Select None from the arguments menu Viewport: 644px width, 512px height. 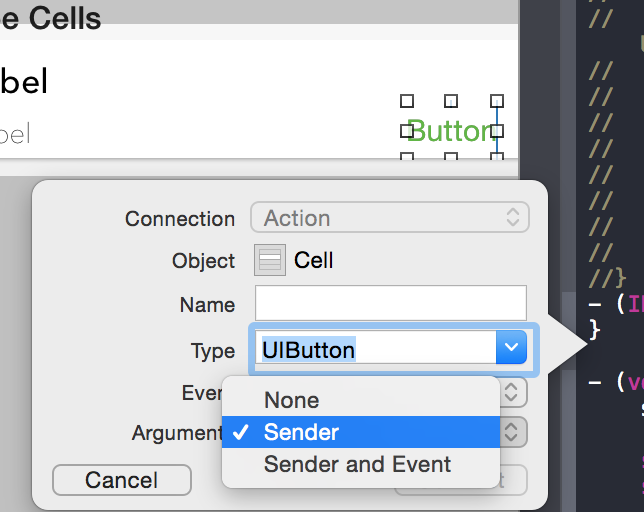(291, 400)
